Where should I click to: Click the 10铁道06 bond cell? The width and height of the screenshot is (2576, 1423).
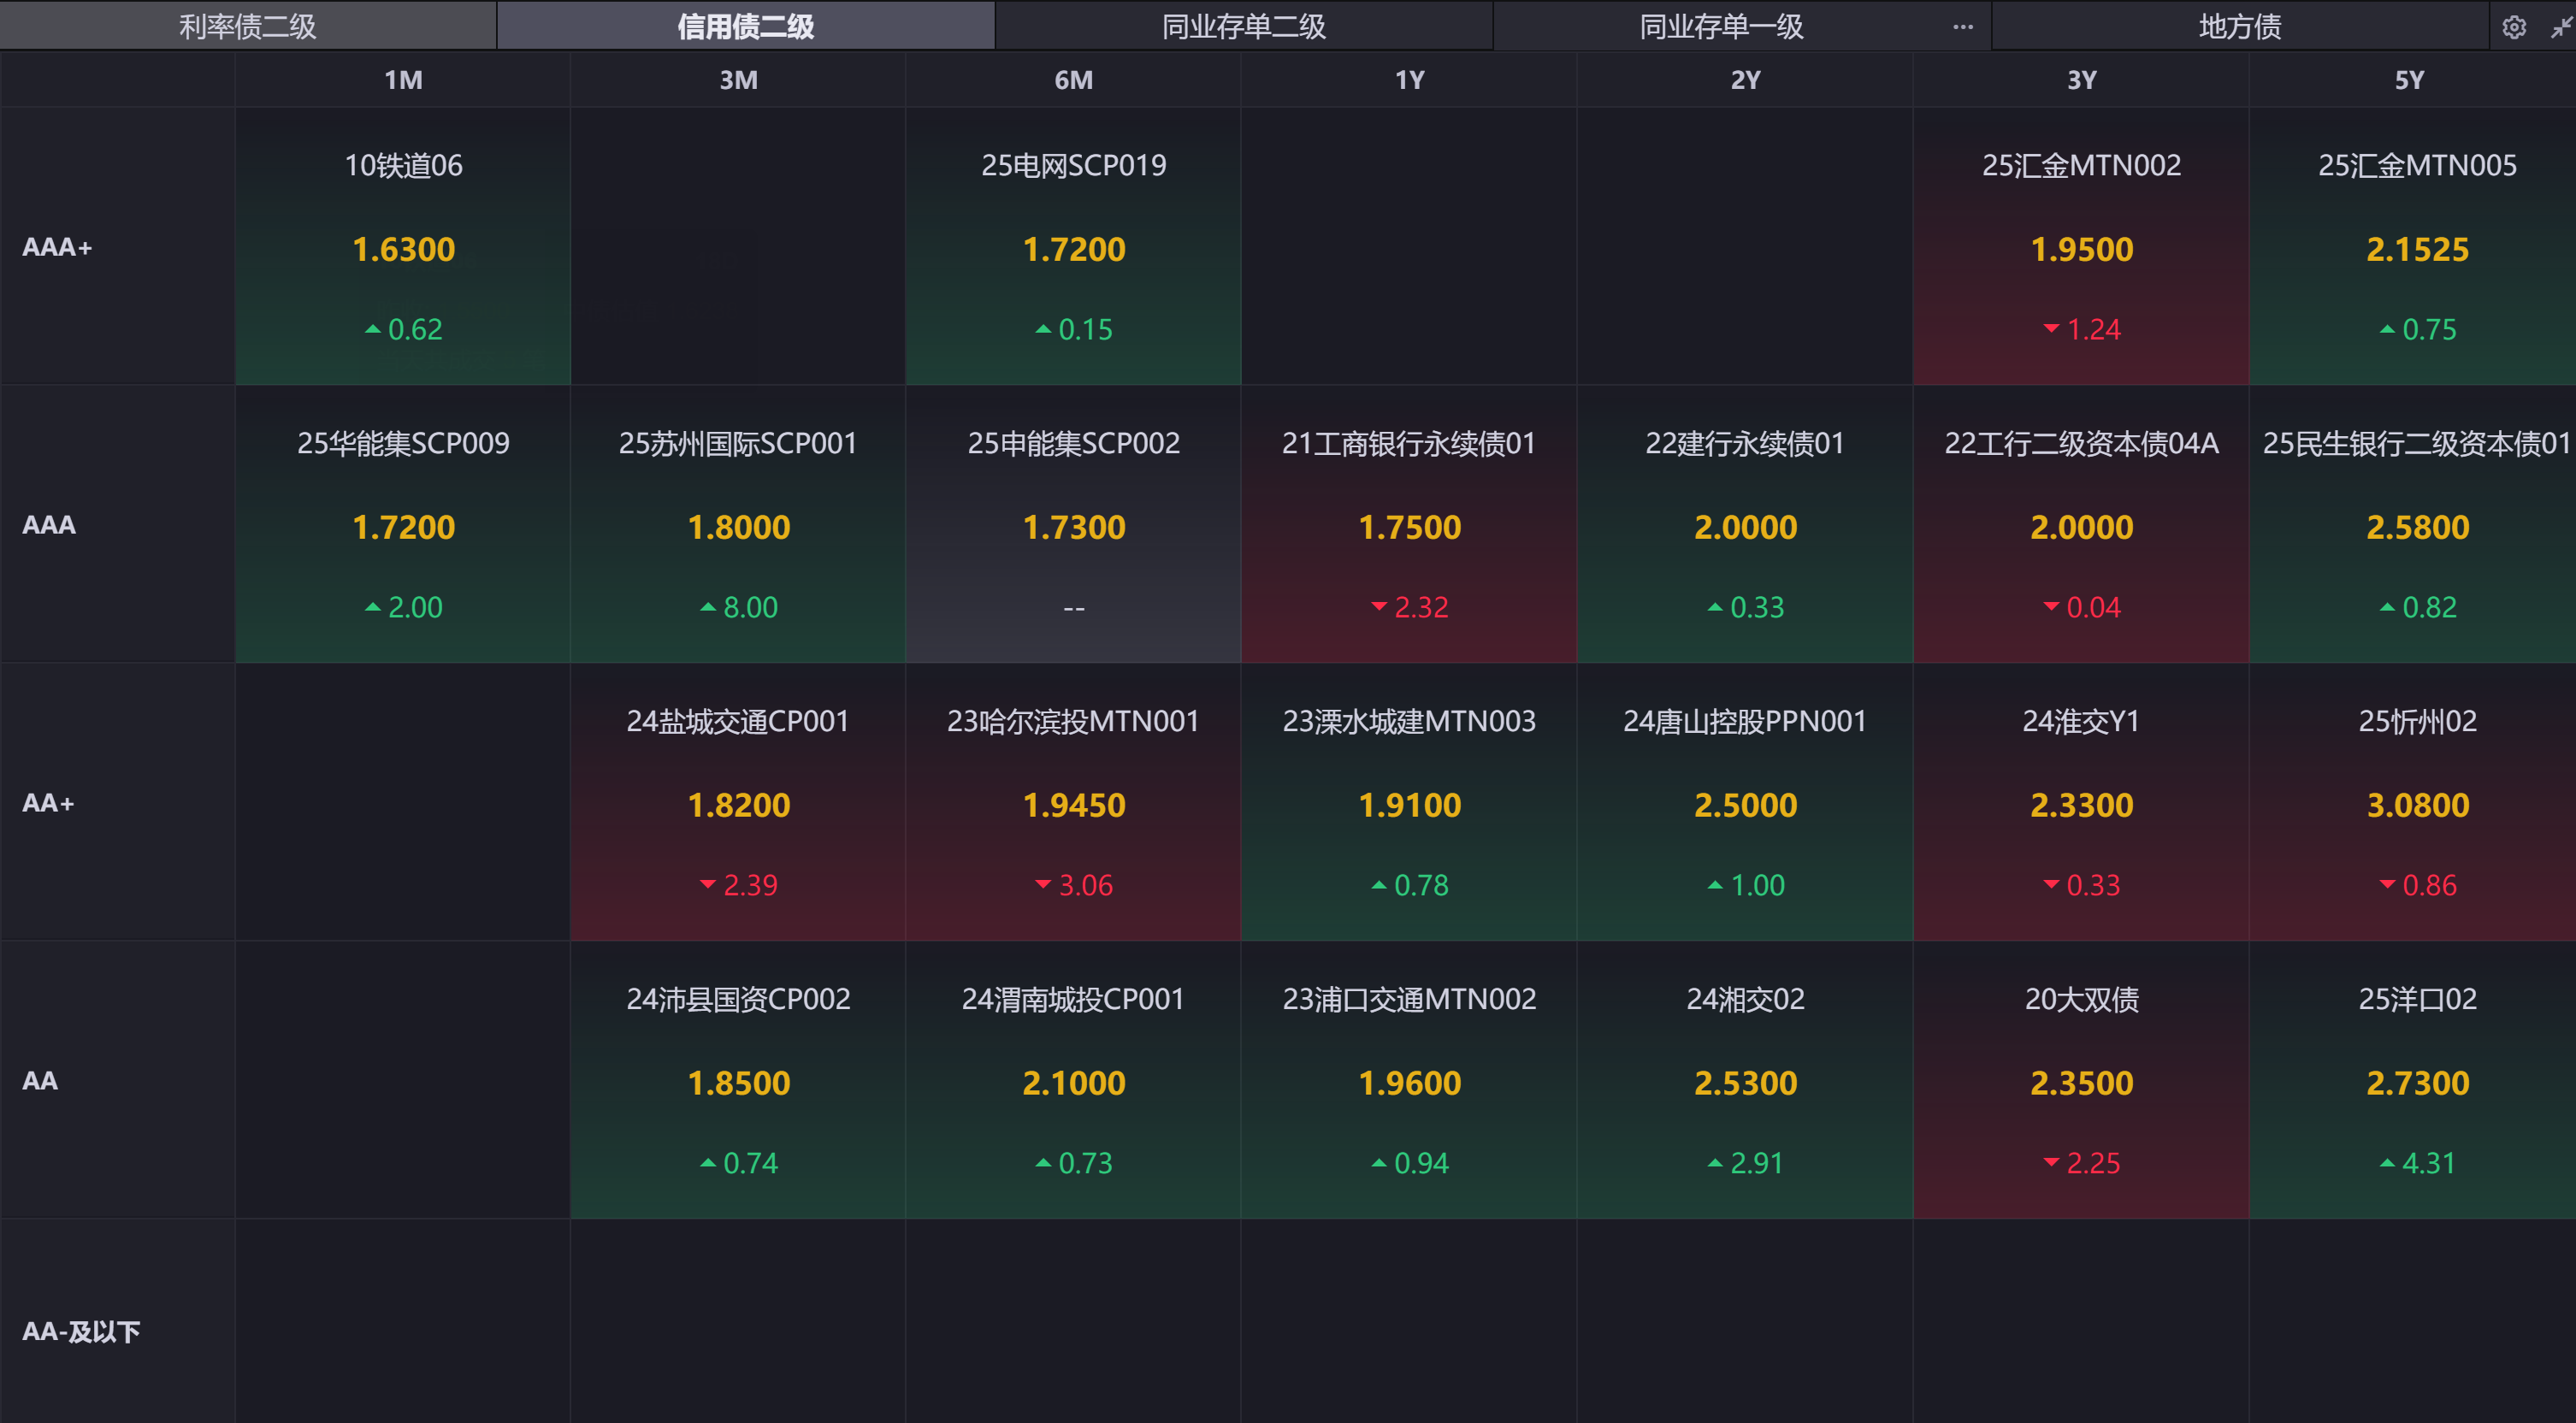(403, 246)
